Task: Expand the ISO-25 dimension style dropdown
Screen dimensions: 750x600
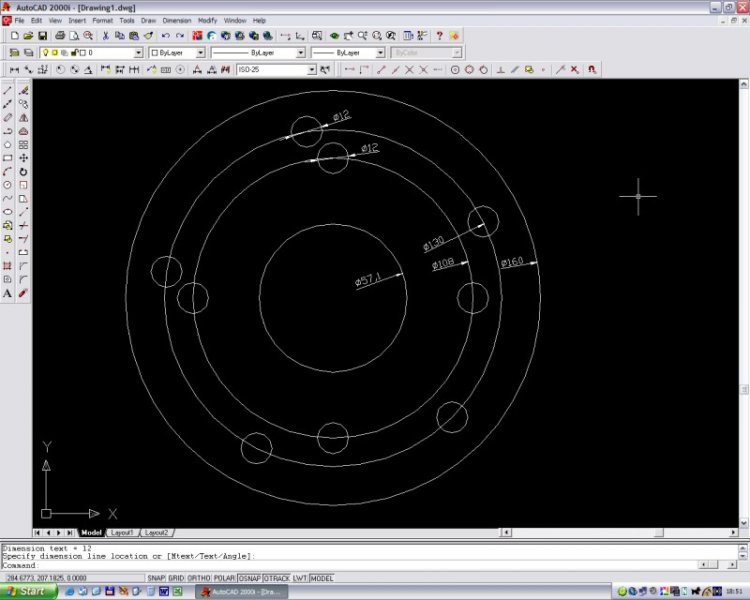Action: [x=311, y=70]
